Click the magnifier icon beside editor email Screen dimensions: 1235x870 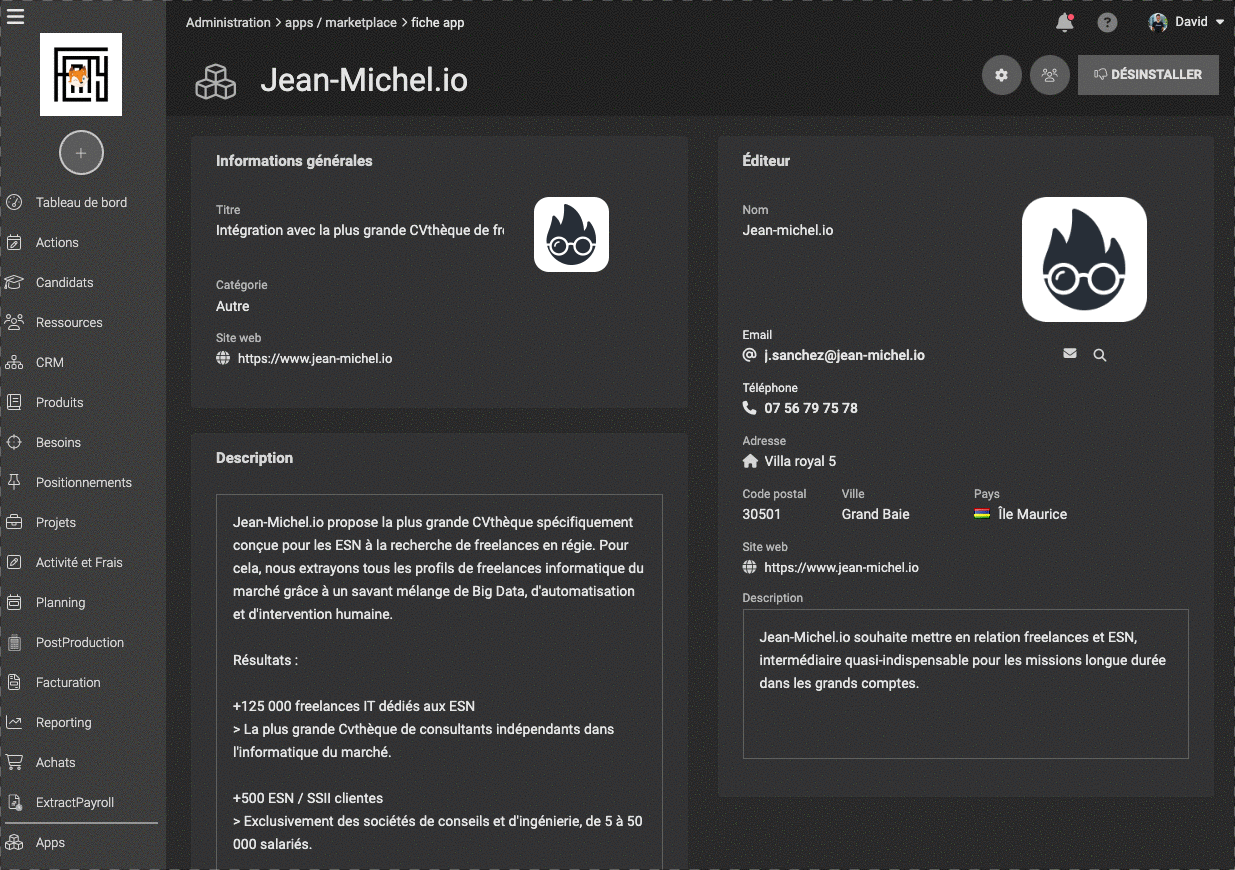(x=1100, y=355)
